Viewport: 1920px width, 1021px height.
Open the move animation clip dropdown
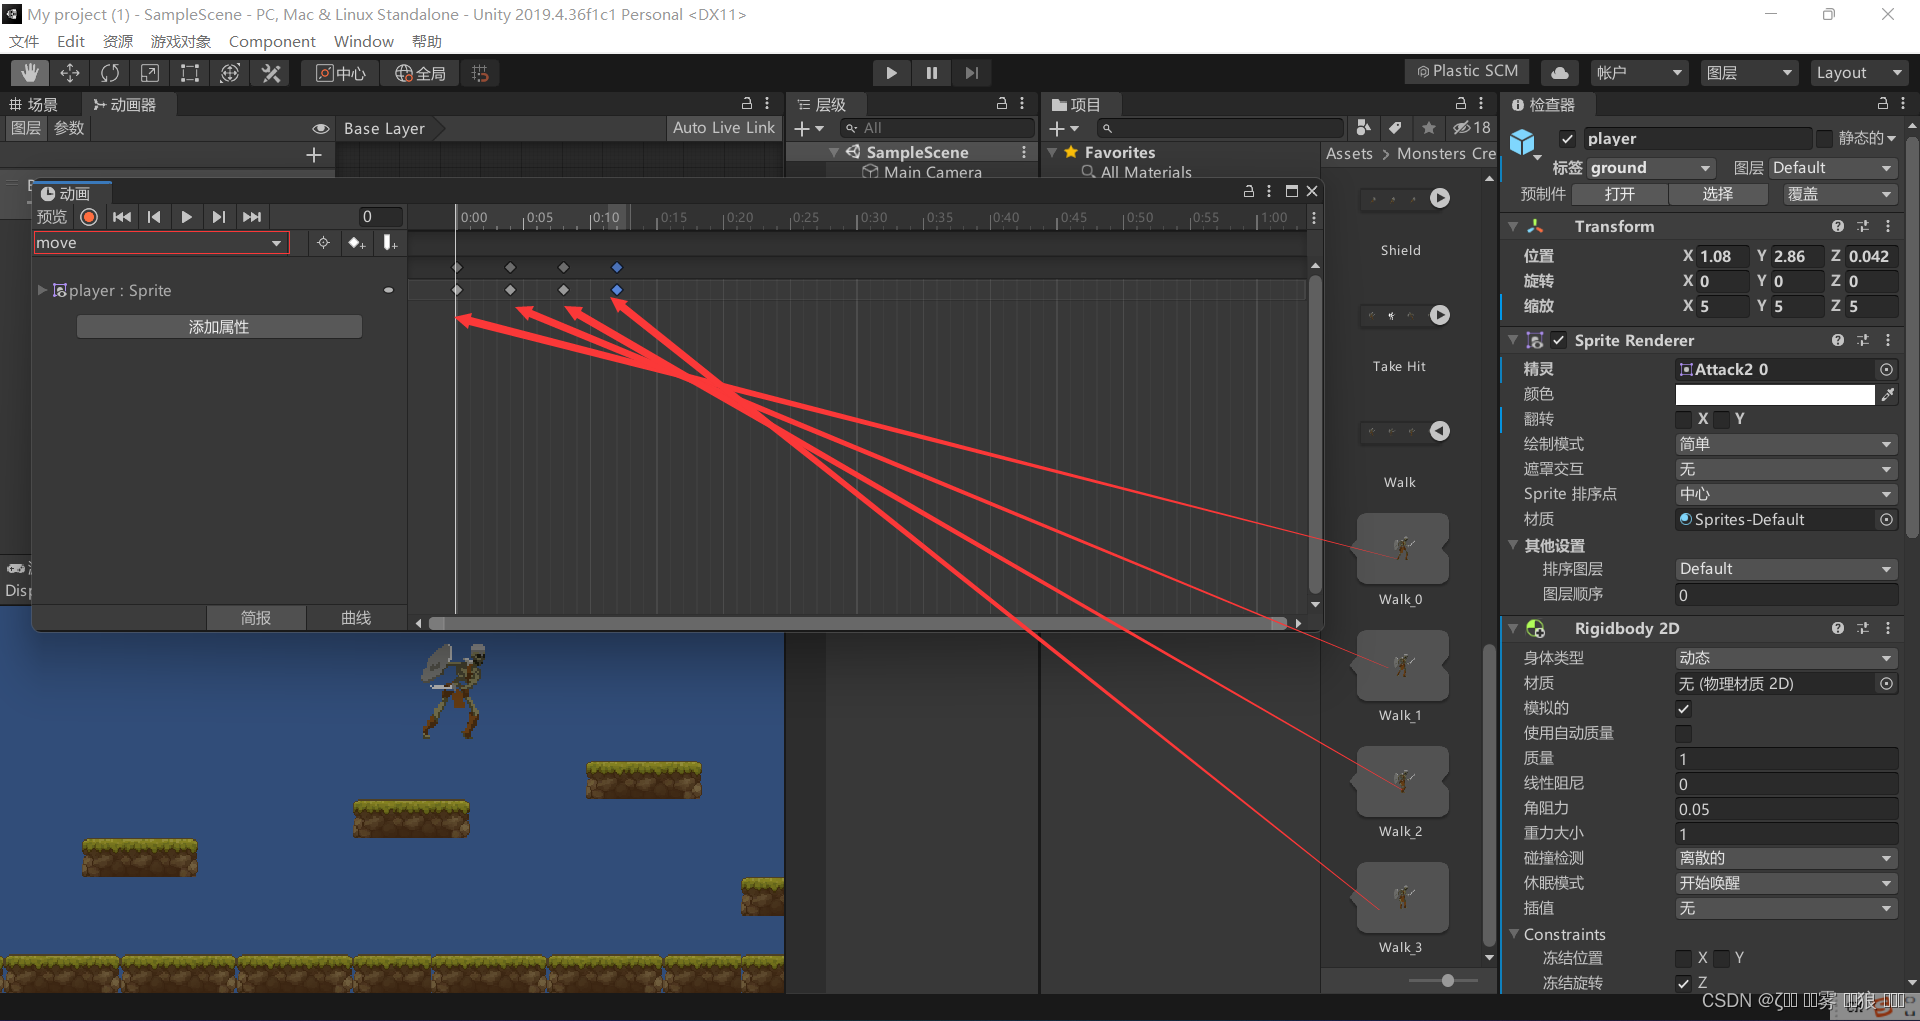tap(160, 242)
